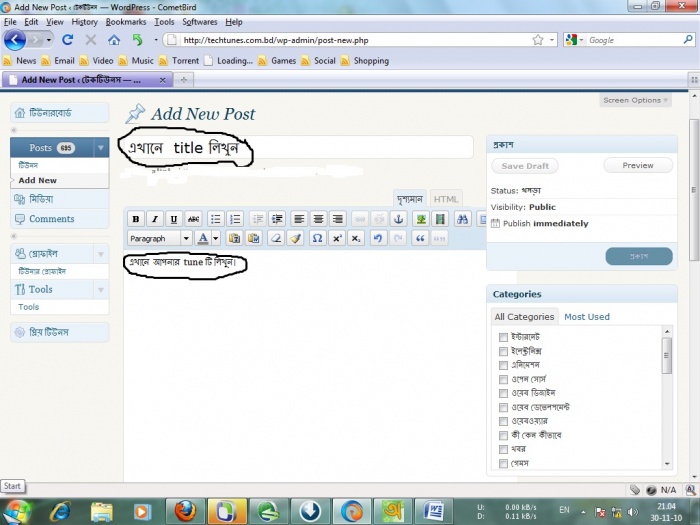Collapse the Posts menu arrow
This screenshot has width=700, height=525.
[101, 148]
